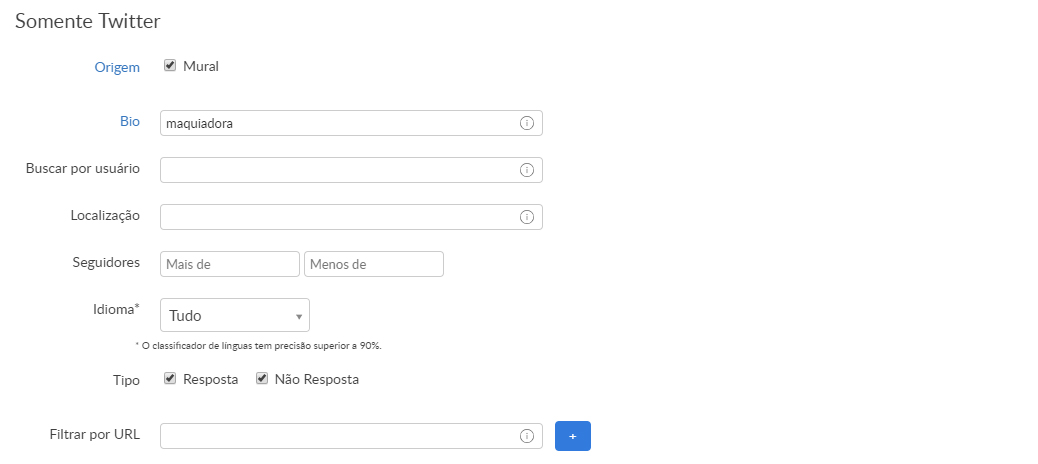Click the Menos de followers field
This screenshot has height=464, width=1038.
[x=373, y=264]
